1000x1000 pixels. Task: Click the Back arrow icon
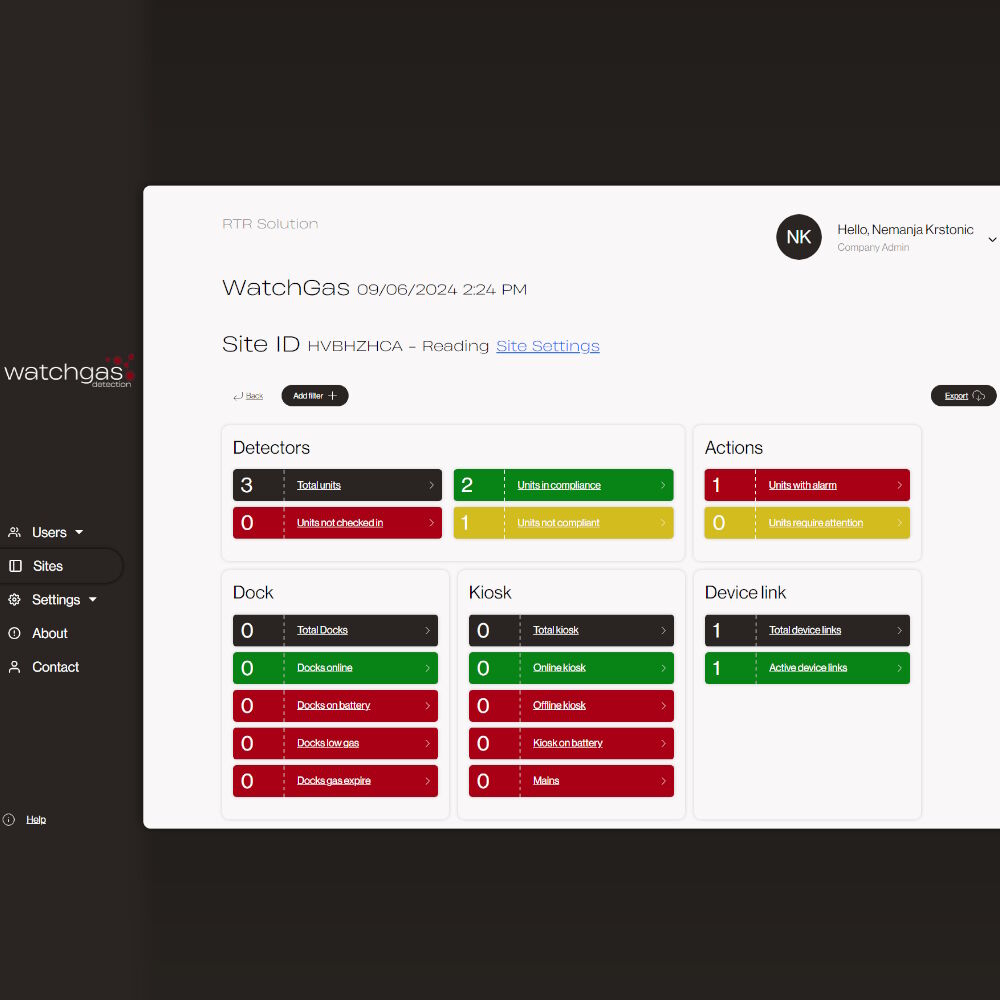[238, 396]
